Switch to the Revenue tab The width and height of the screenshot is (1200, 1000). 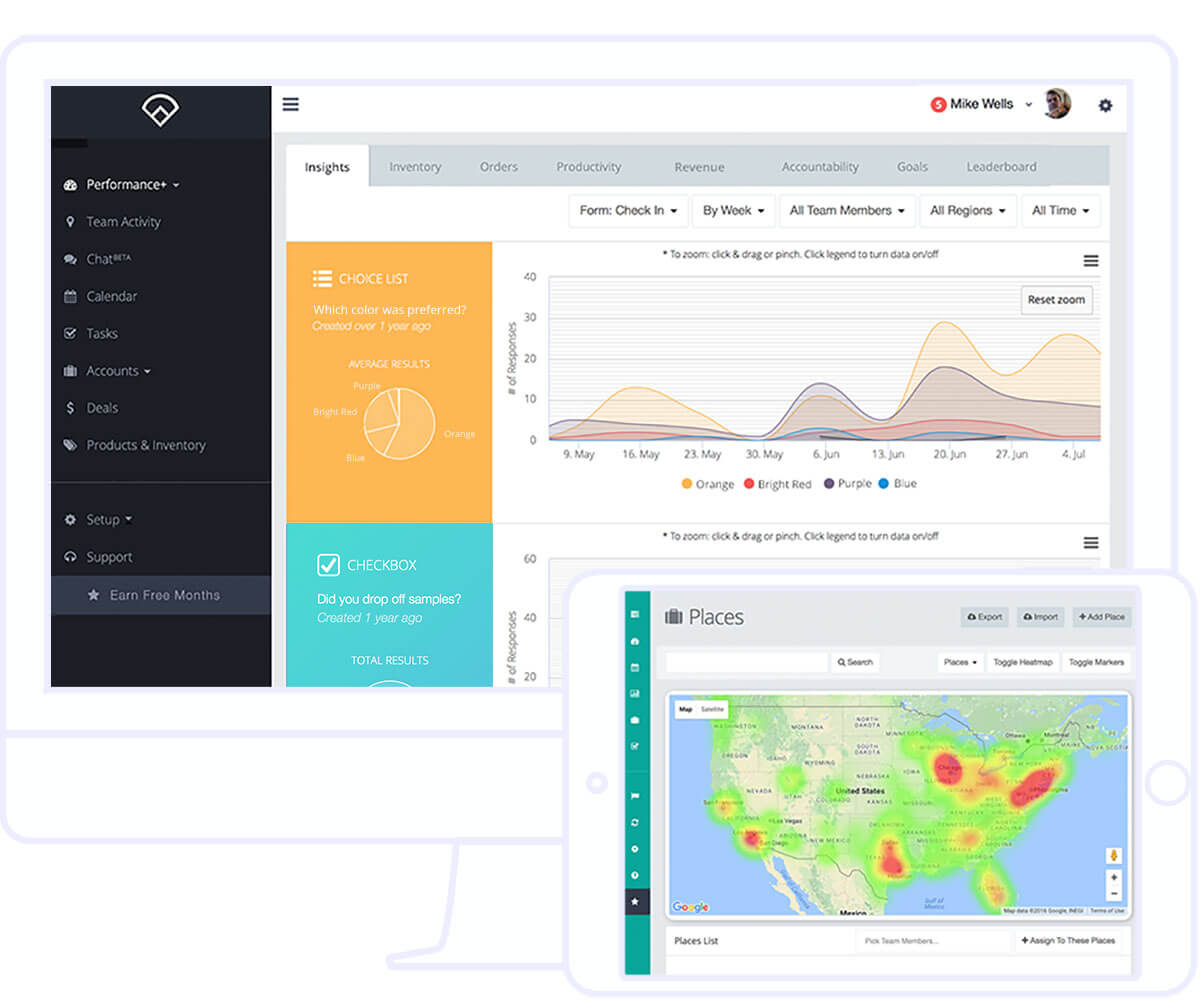699,167
